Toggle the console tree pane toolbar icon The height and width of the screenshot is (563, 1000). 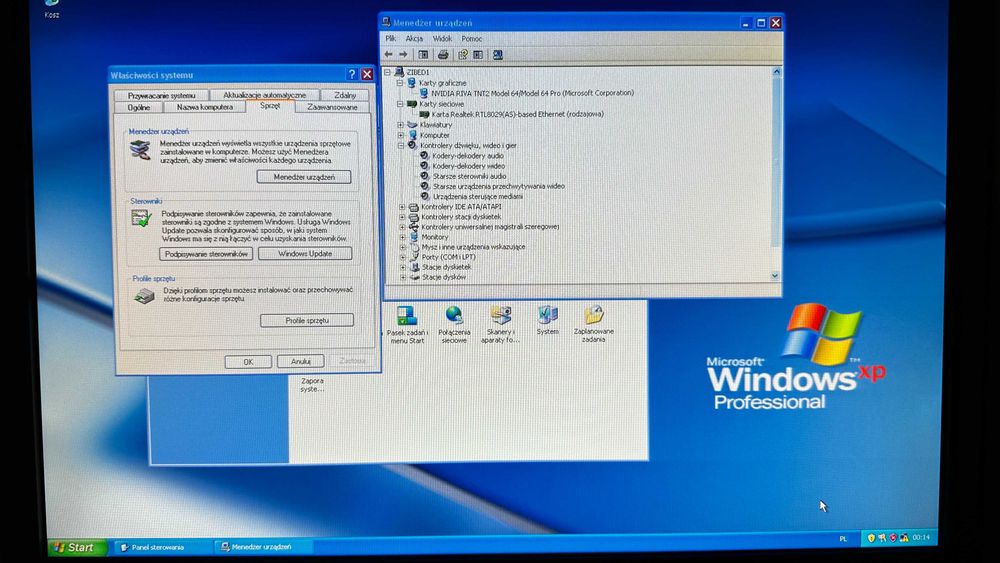coord(423,55)
